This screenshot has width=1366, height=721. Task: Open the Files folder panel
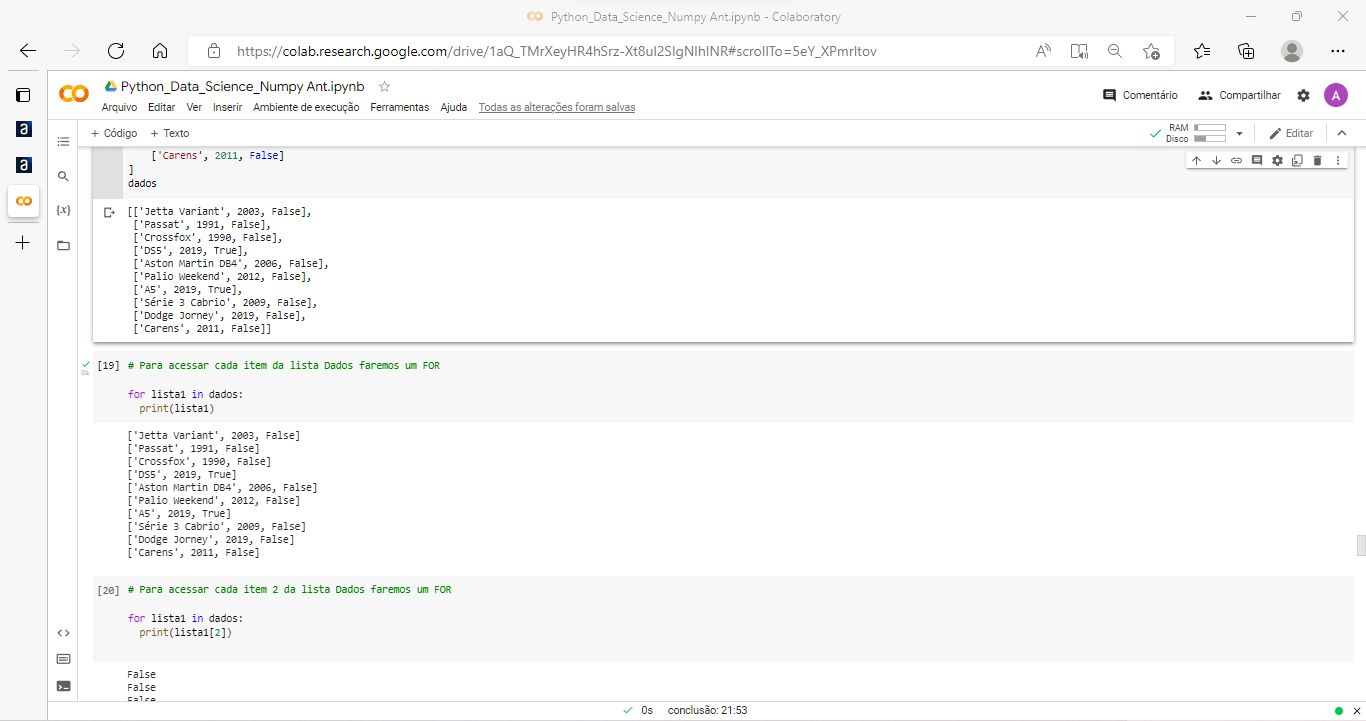point(63,245)
